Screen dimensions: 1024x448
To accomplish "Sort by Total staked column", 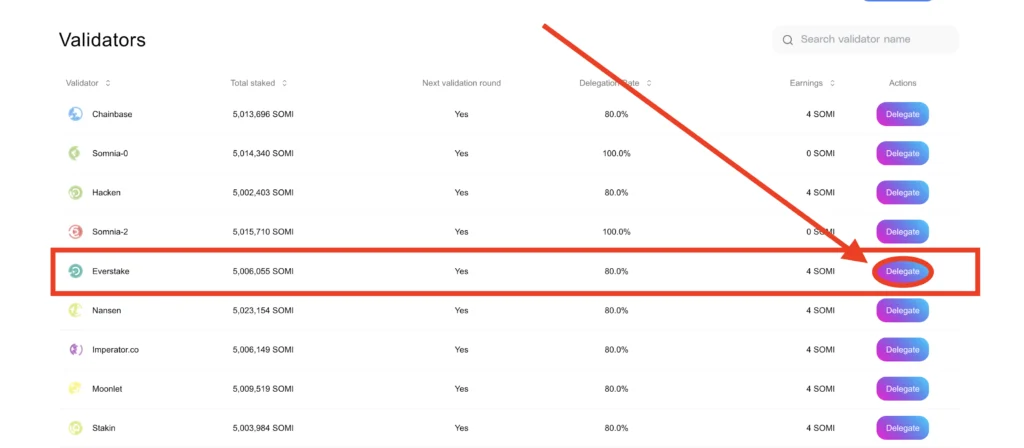I will click(259, 83).
